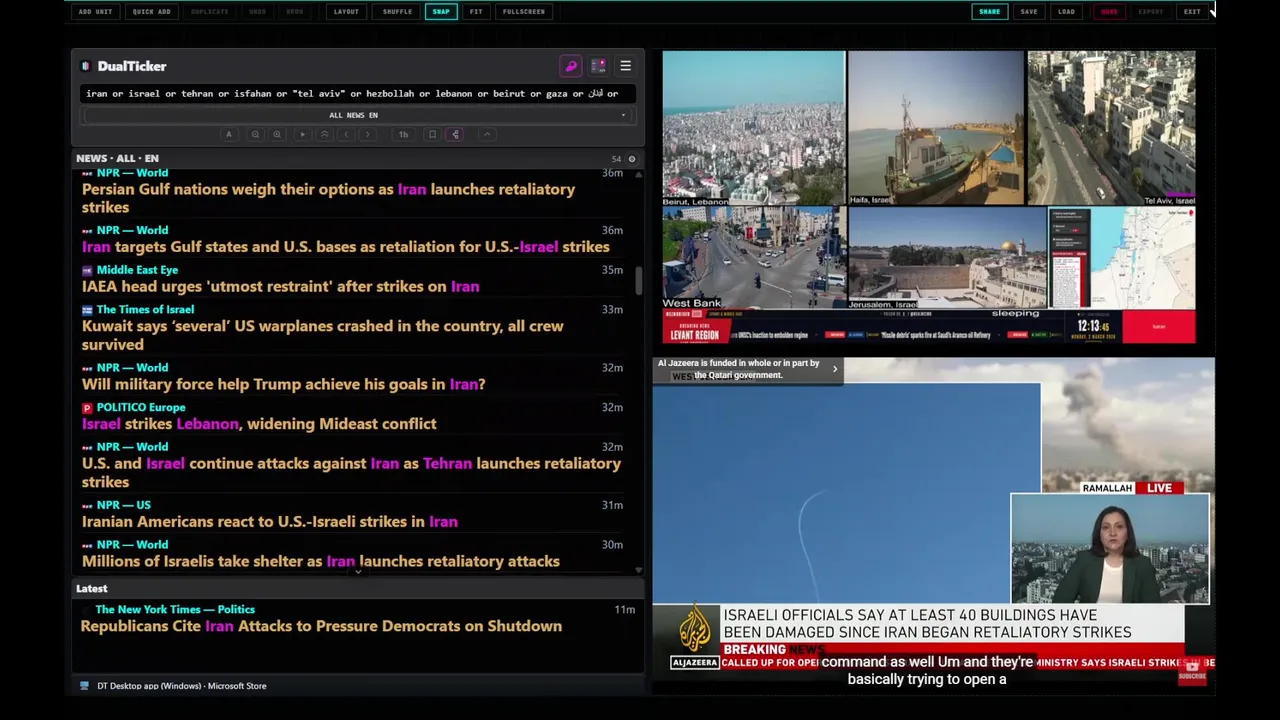1280x720 pixels.
Task: Open the DualTicker hamburger menu
Action: click(x=625, y=66)
